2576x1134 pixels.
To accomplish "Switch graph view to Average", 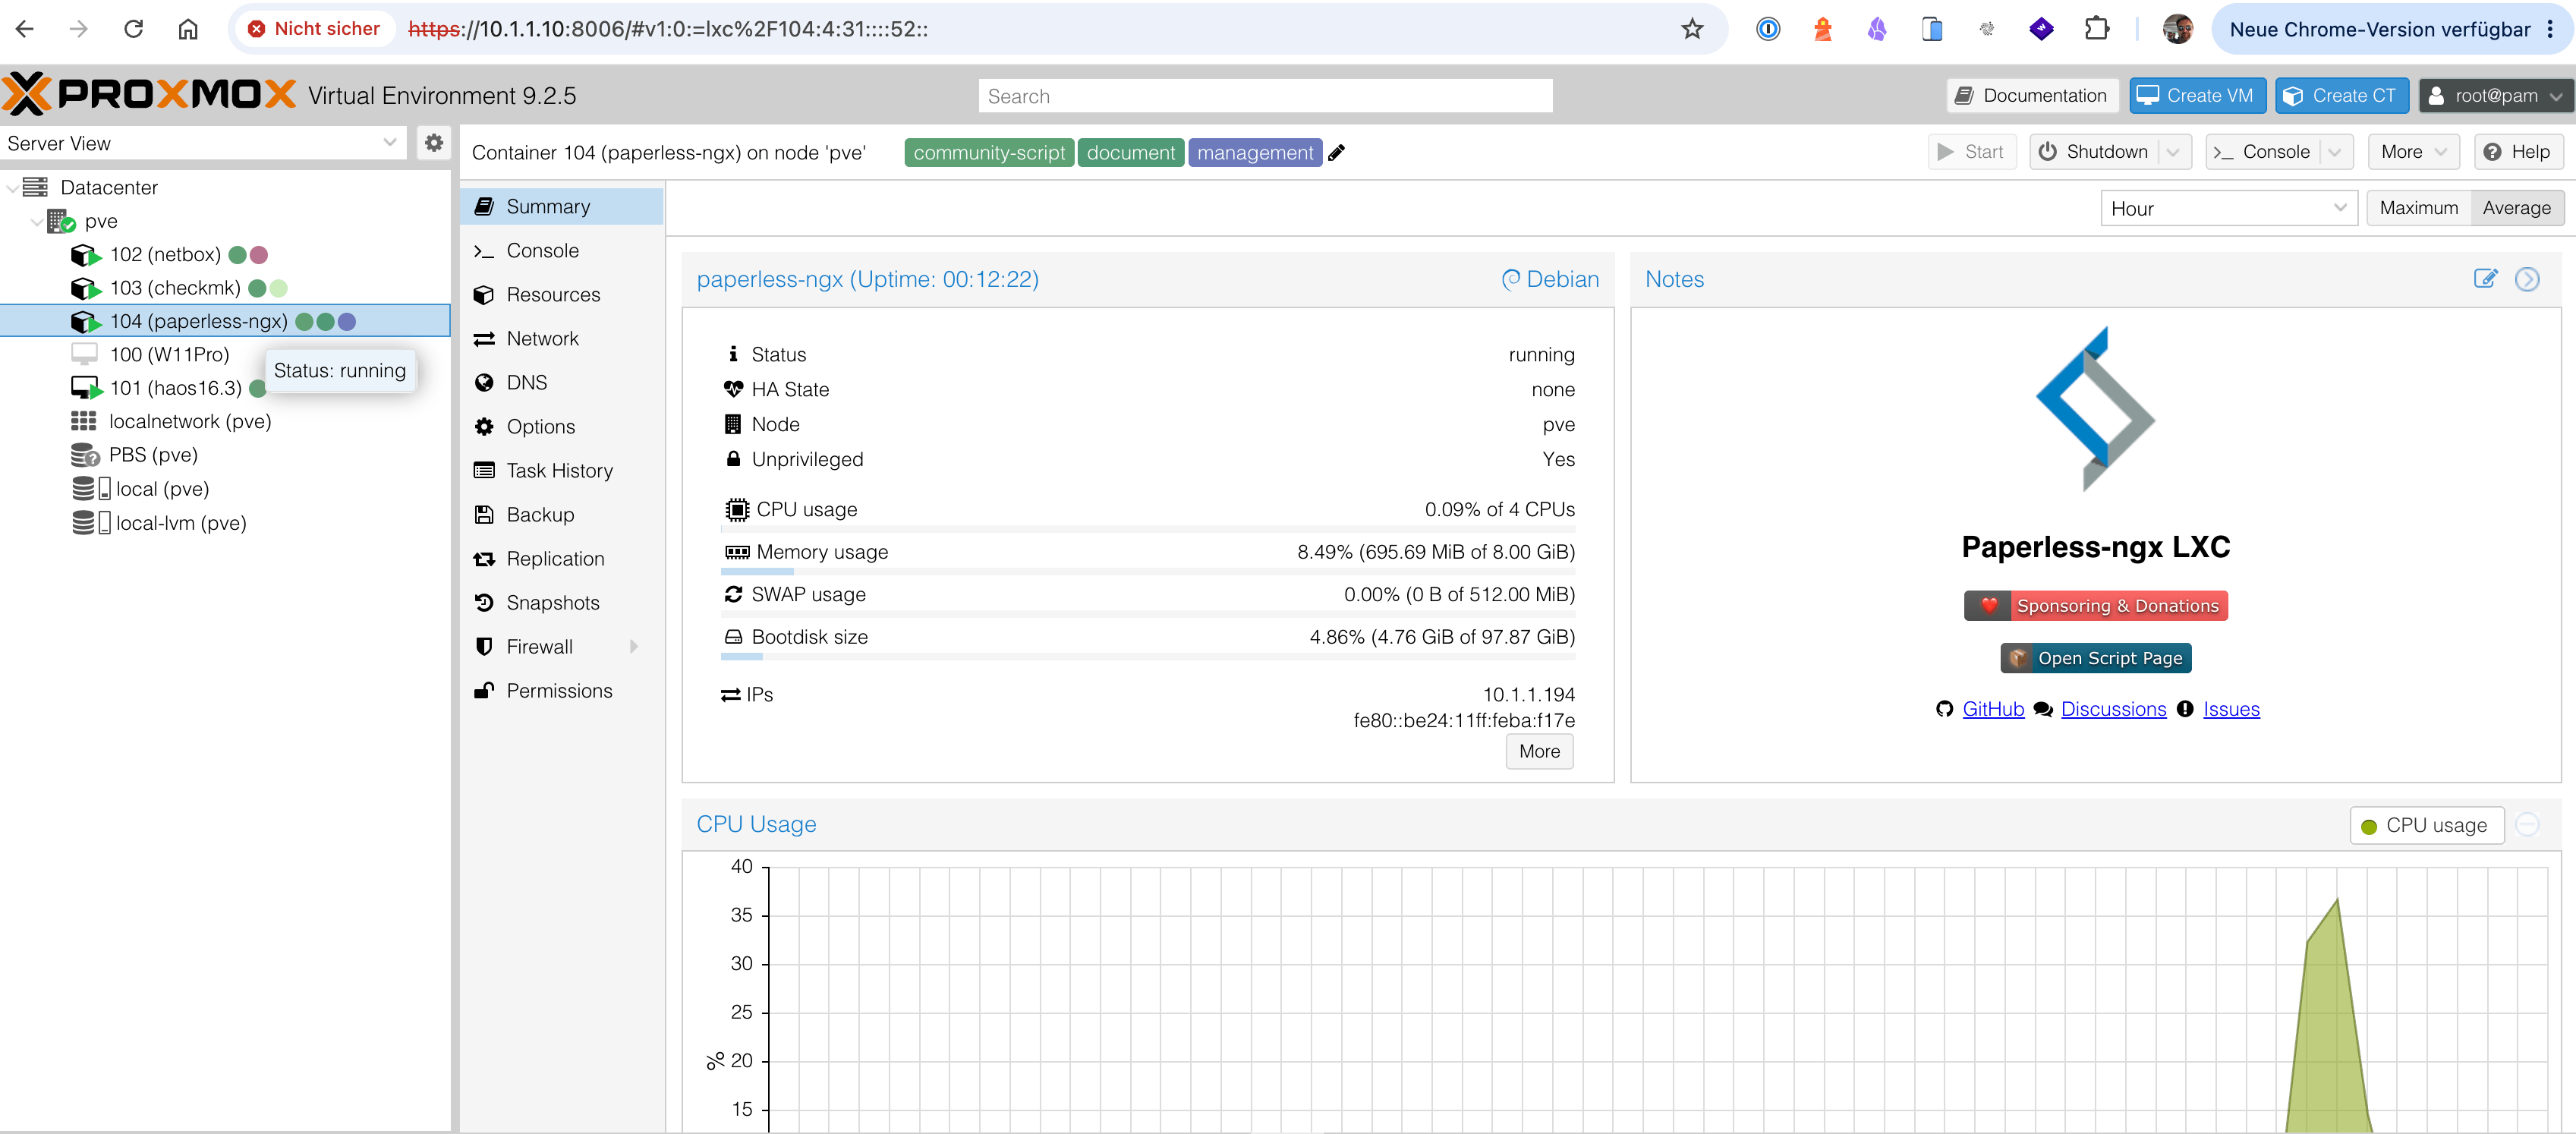I will pos(2516,208).
